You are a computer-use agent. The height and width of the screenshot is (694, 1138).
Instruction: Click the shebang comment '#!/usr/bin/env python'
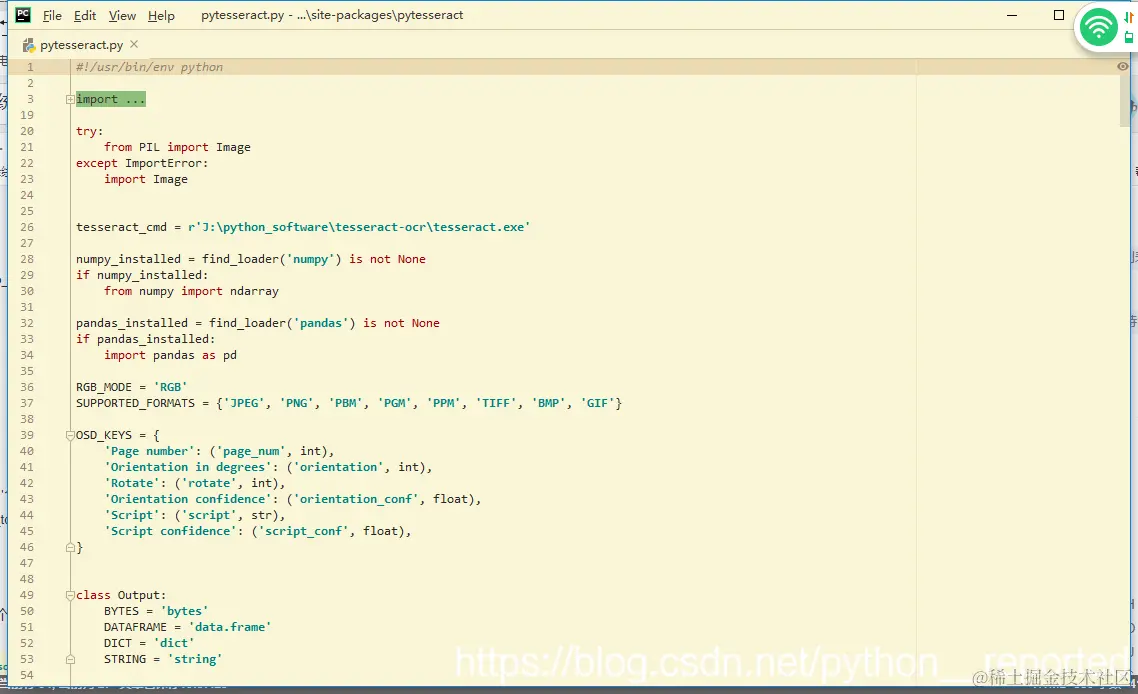(150, 67)
